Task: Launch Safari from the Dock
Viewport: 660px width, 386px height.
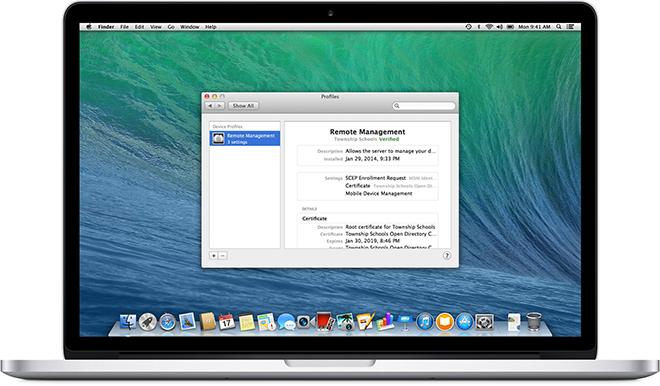Action: click(x=168, y=322)
